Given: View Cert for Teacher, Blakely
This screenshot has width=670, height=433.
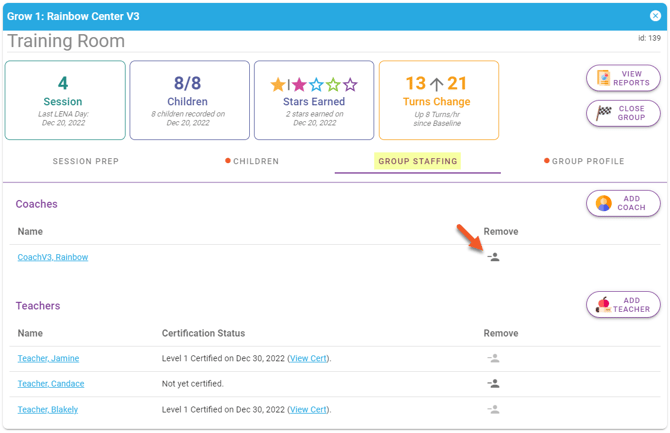Looking at the screenshot, I should (308, 409).
